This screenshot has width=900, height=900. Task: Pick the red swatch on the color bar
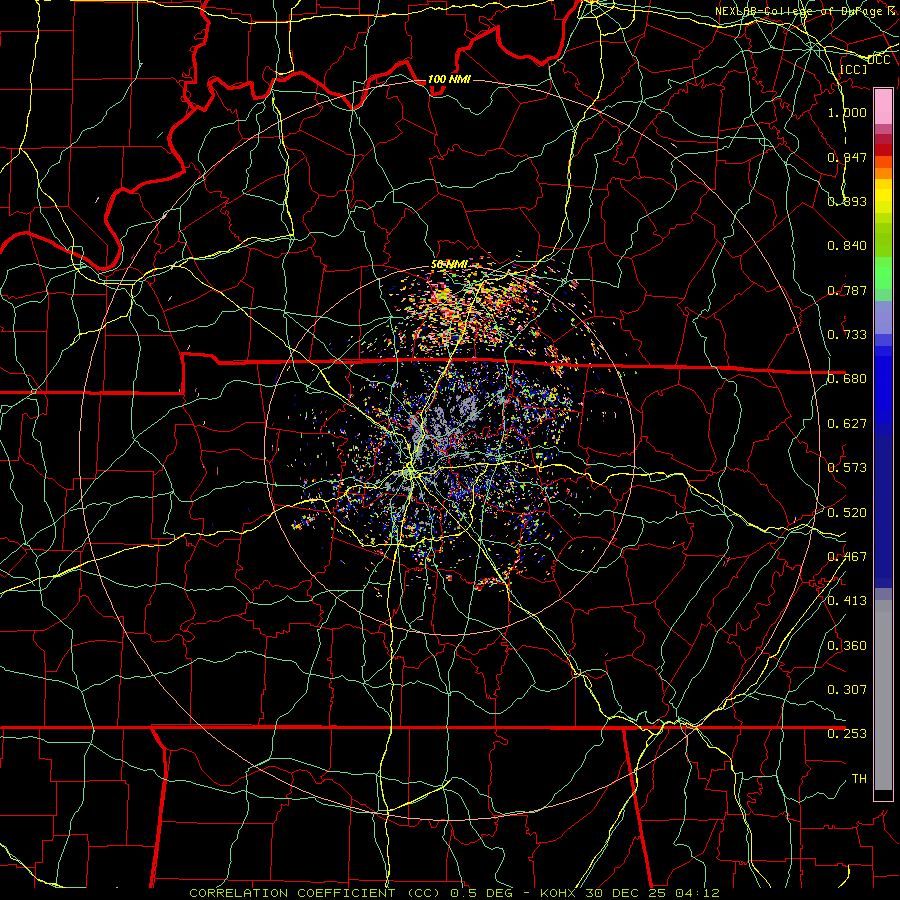(x=883, y=150)
